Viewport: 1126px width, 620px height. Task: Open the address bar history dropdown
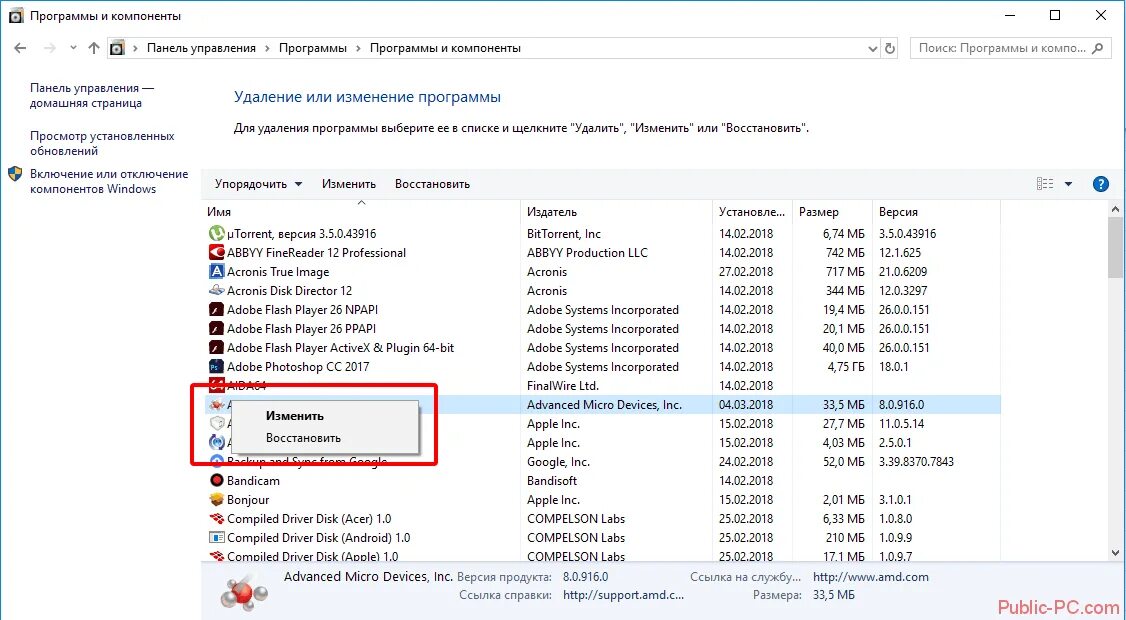coord(873,49)
